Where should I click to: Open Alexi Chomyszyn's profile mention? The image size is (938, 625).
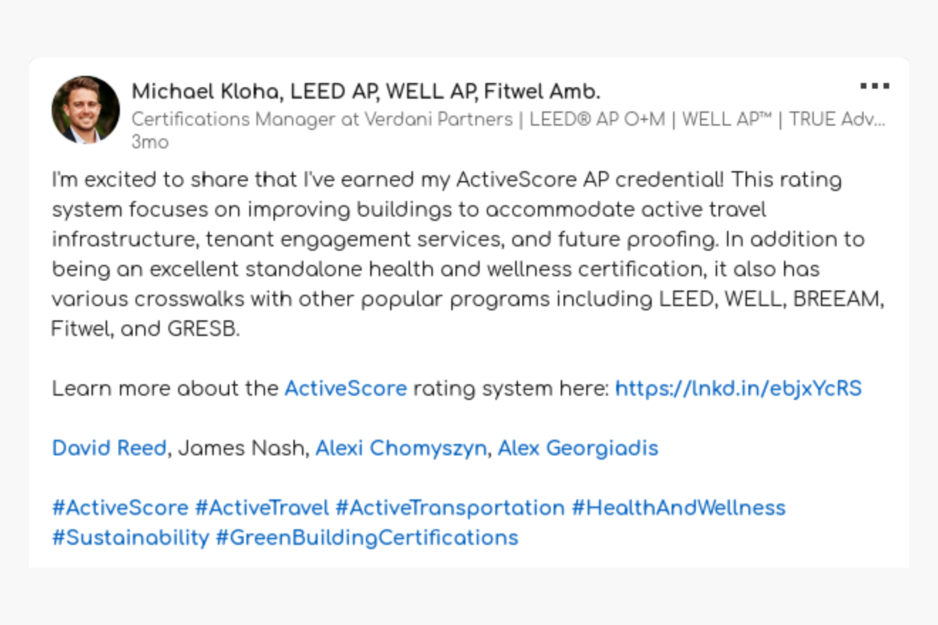click(401, 449)
